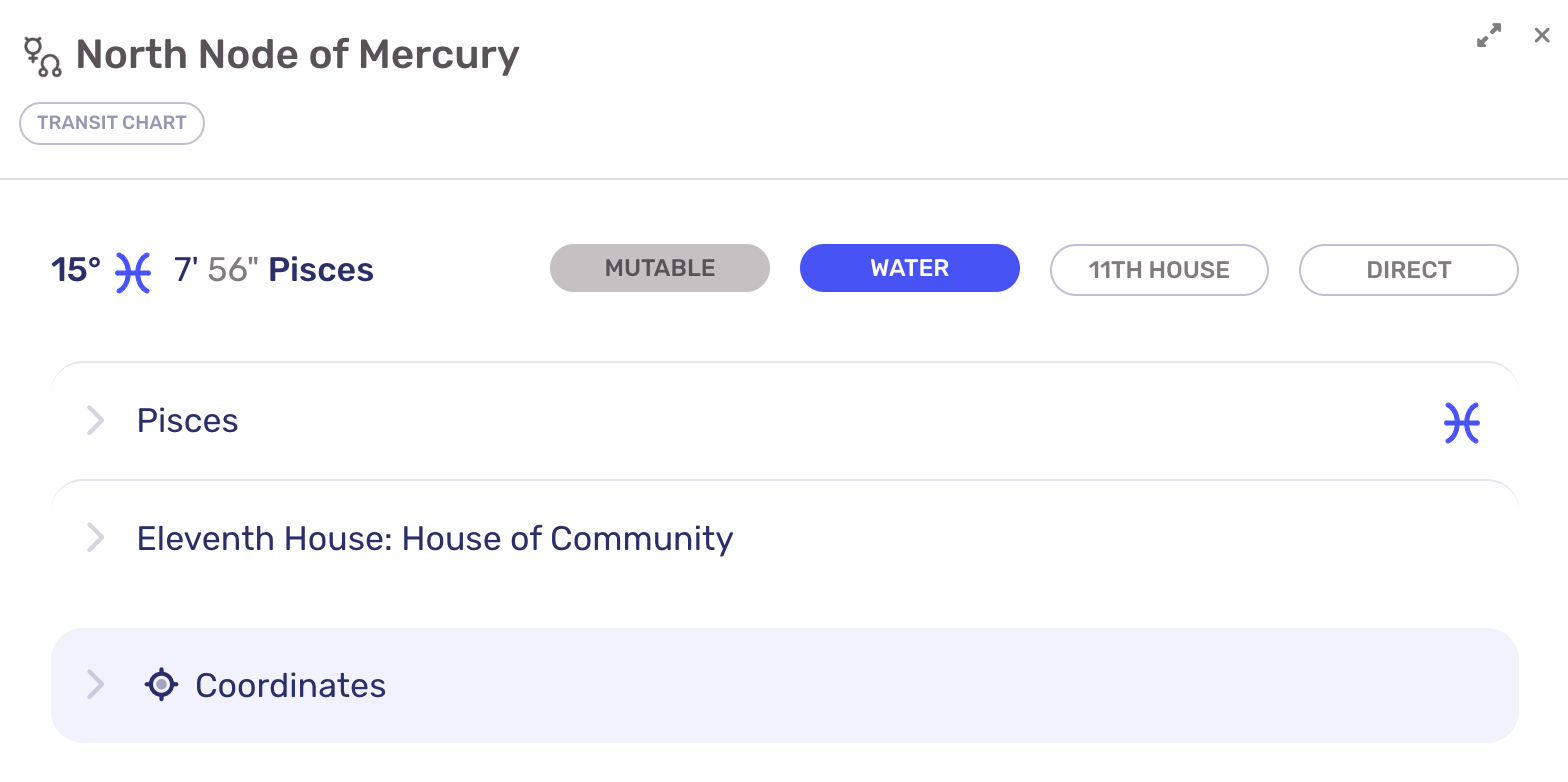Viewport: 1568px width, 782px height.
Task: Click the expand panel arrows icon
Action: click(x=1489, y=36)
